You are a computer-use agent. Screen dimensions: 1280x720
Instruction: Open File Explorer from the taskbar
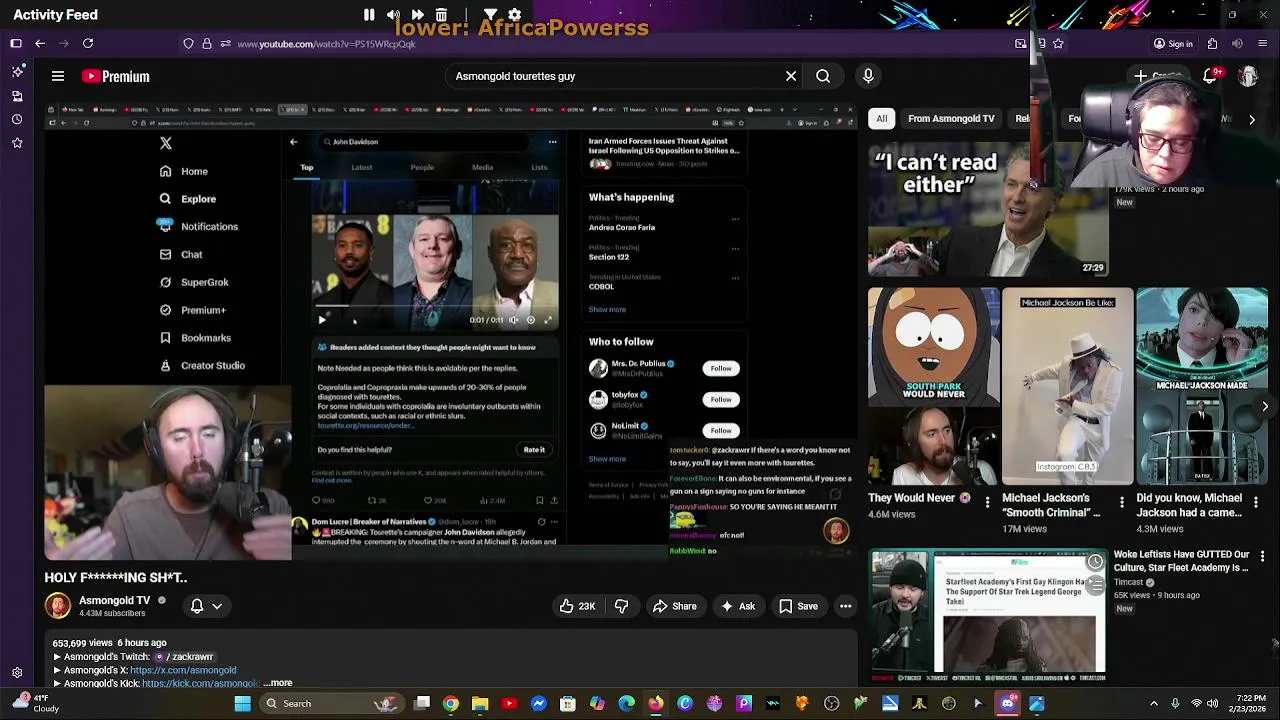click(480, 704)
